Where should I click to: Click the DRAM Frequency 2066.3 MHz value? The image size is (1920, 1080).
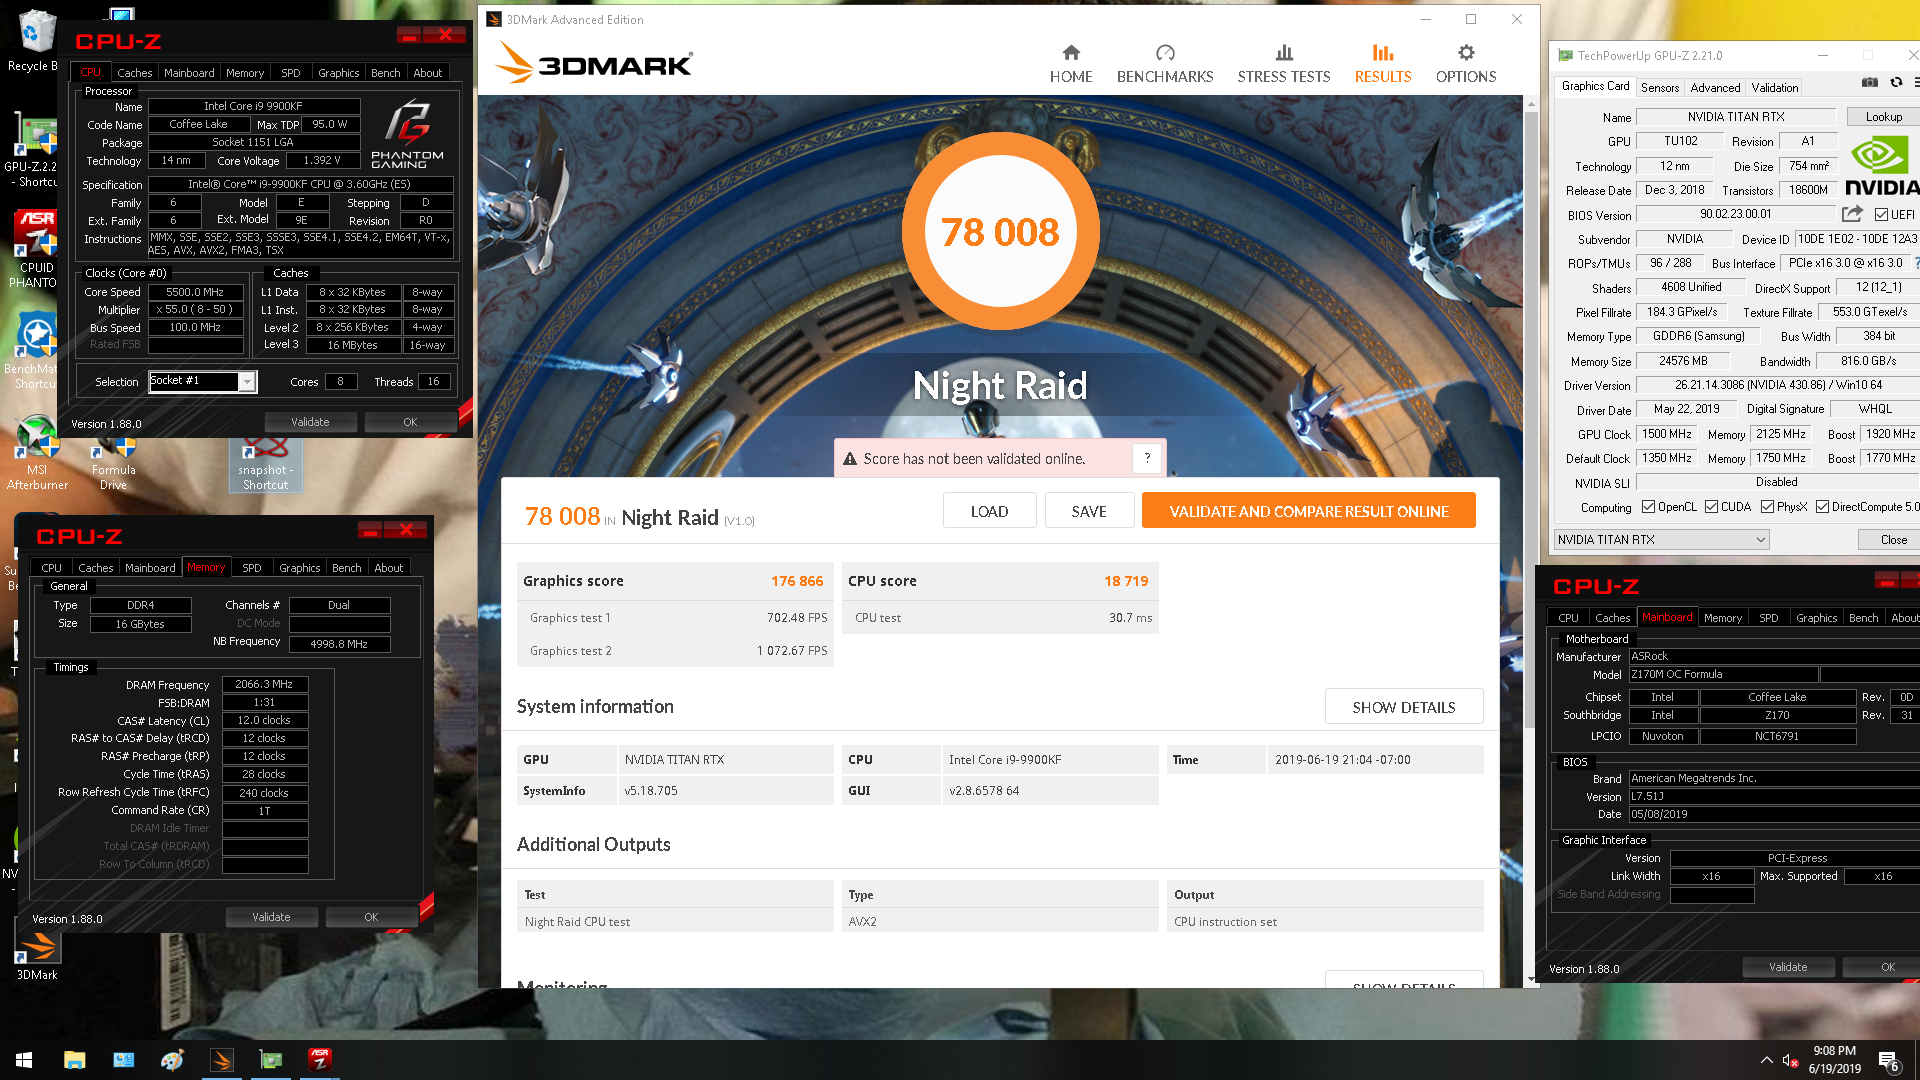[x=265, y=685]
